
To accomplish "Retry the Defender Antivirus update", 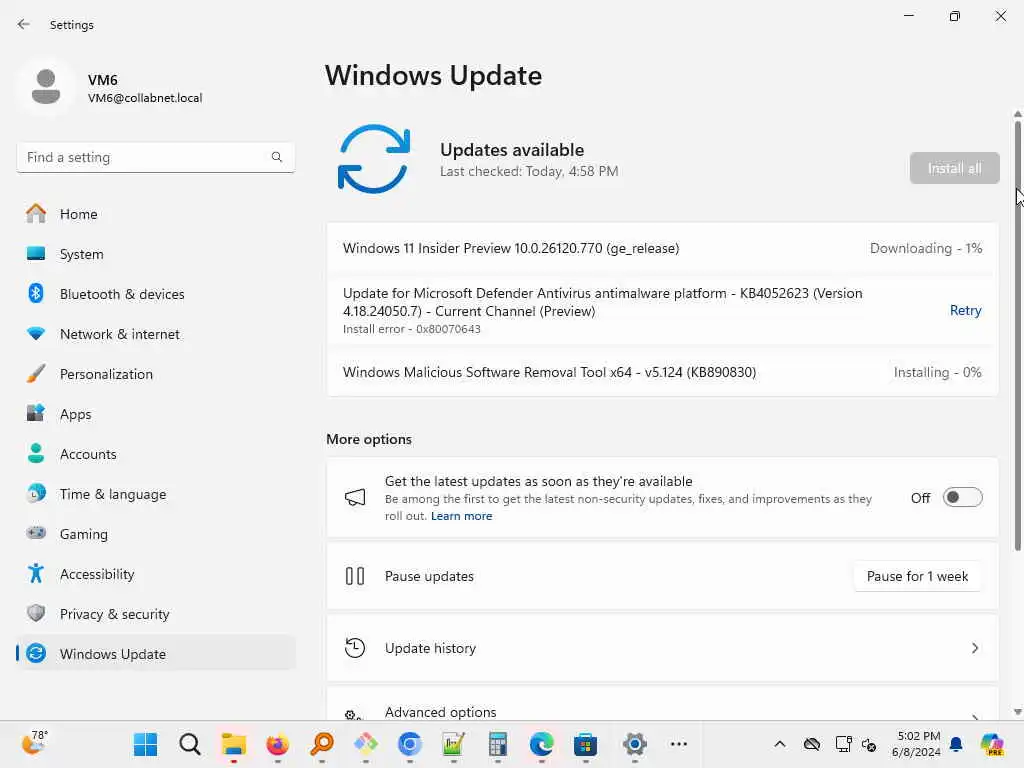I will point(965,310).
